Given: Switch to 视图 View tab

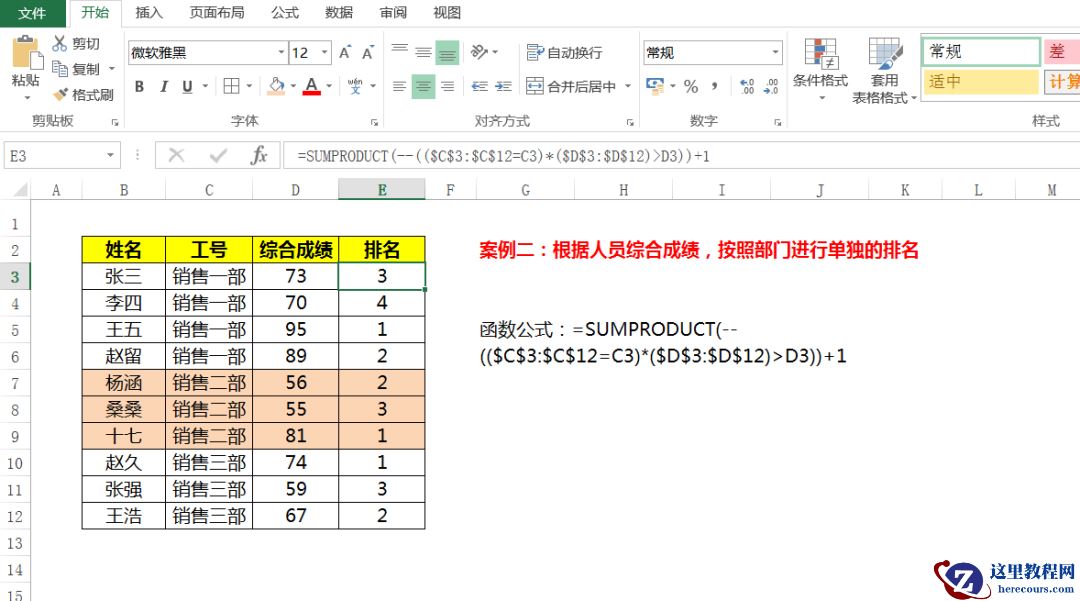Looking at the screenshot, I should tap(446, 12).
